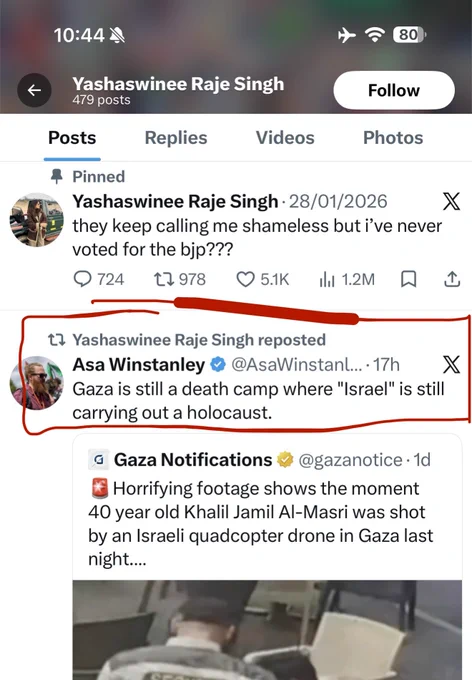Open replies on the pinned post

pyautogui.click(x=98, y=279)
